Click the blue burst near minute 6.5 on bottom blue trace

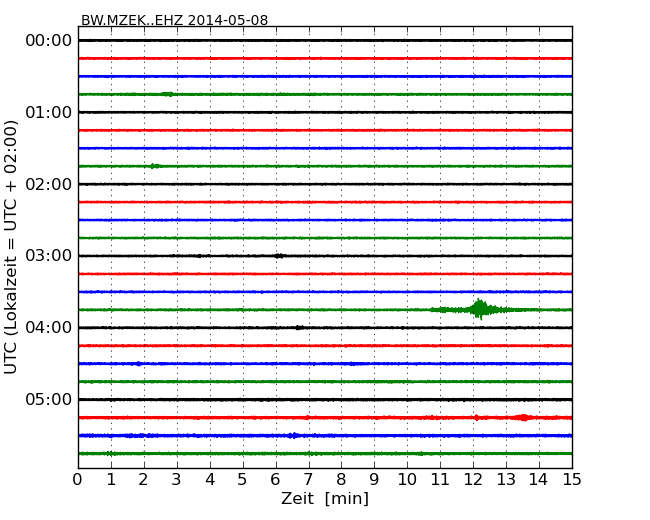tap(292, 435)
